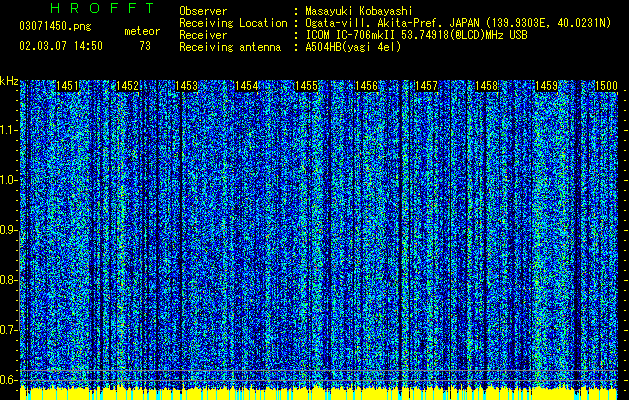The height and width of the screenshot is (400, 629).
Task: Click the 1.1 kHz axis label
Action: tap(8, 130)
